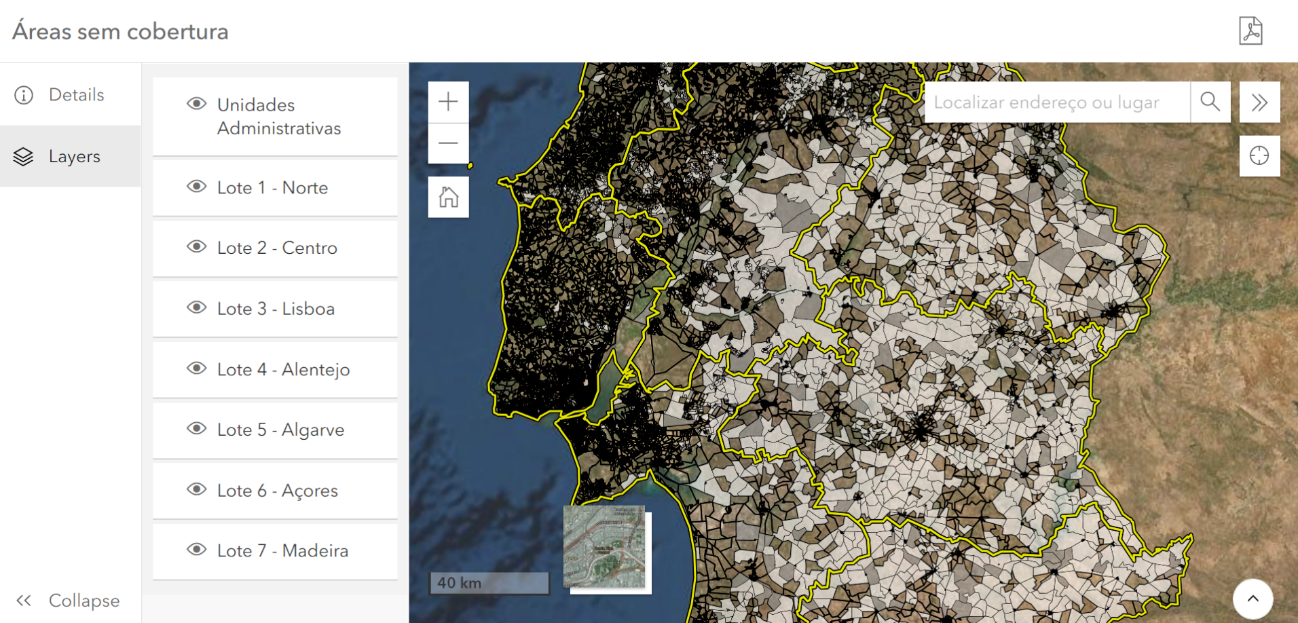Screen dimensions: 1298x623
Task: Click the Details info icon in sidebar
Action: pos(24,94)
